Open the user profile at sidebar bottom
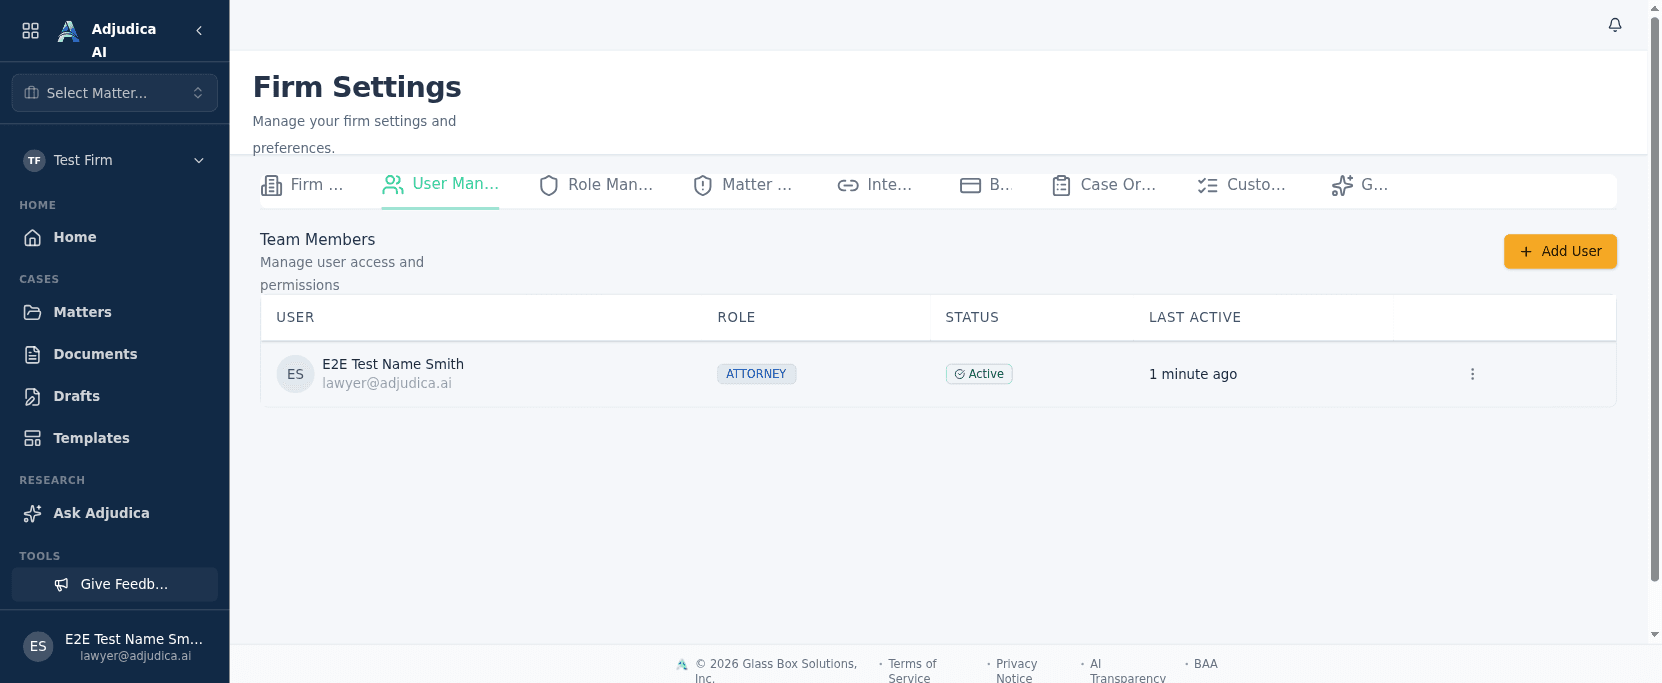This screenshot has width=1662, height=683. 115,646
